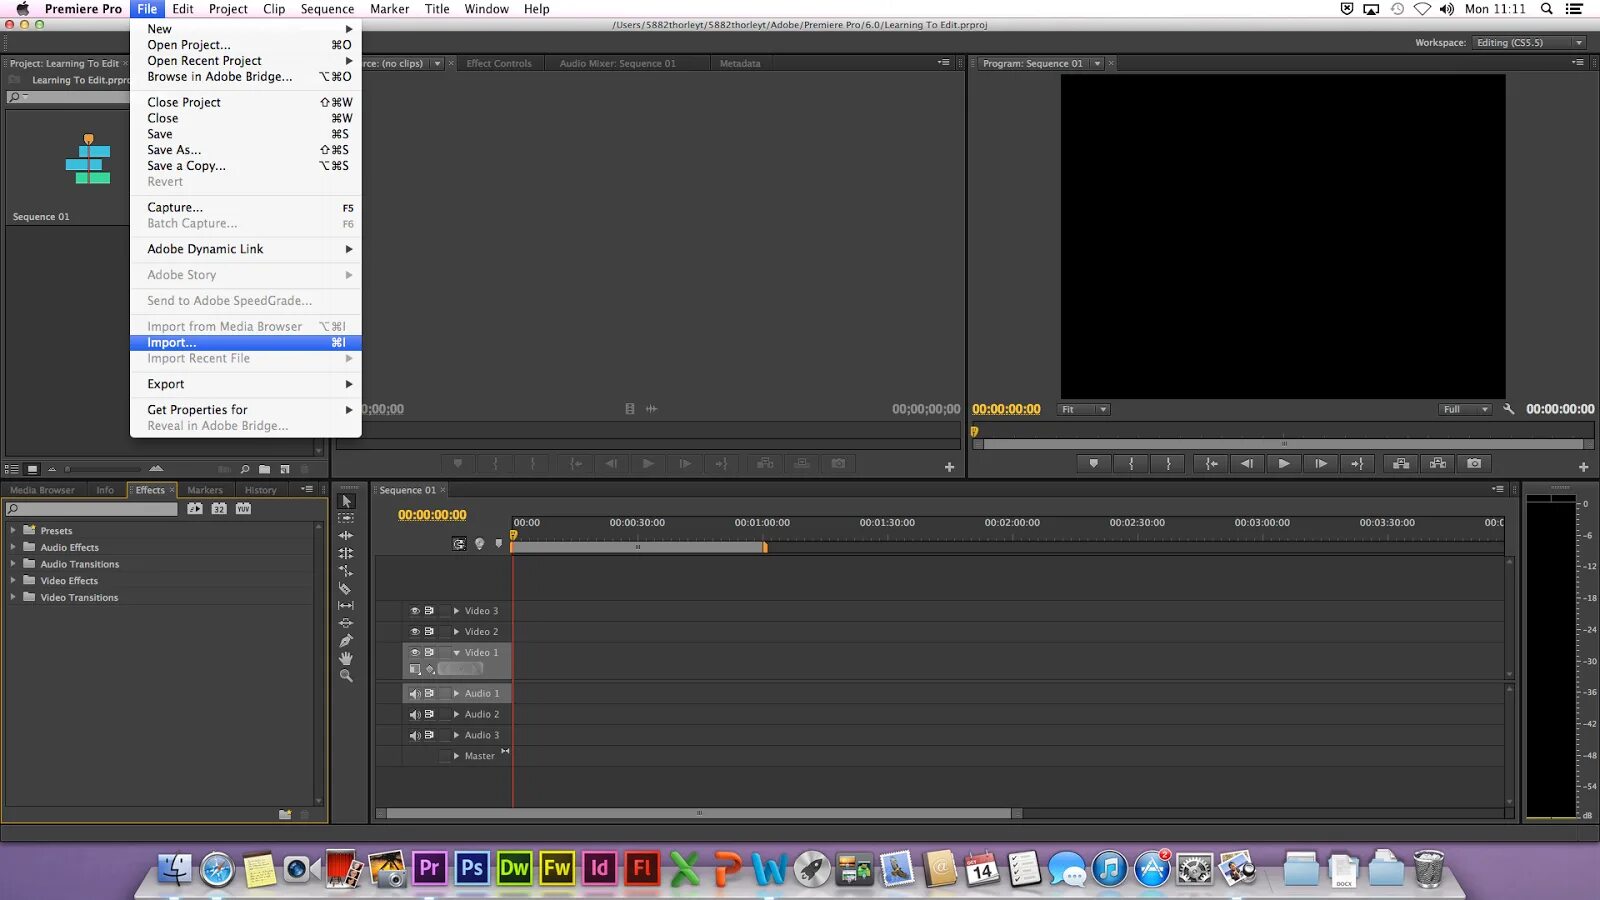This screenshot has width=1600, height=900.
Task: Expand the Audio Transitions folder
Action: [13, 564]
